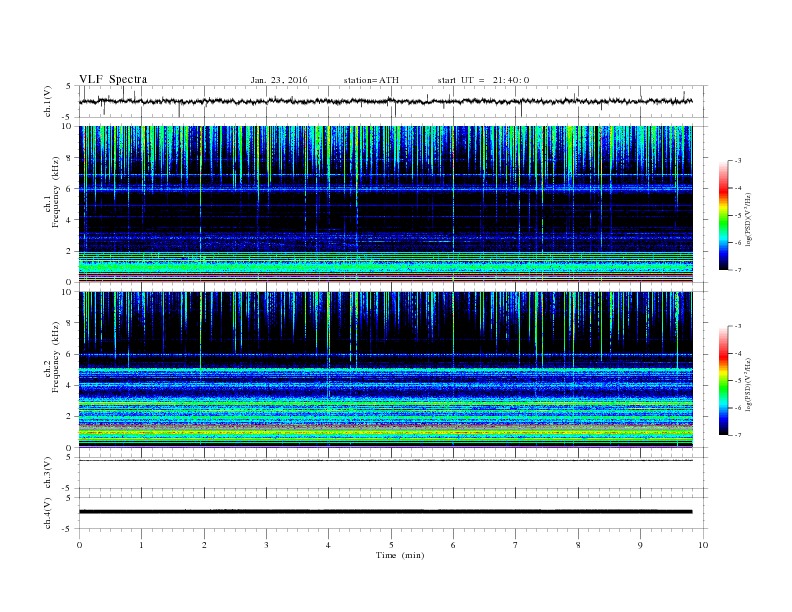The image size is (792, 612).
Task: Click the "5" tick on the time axis
Action: (x=391, y=545)
